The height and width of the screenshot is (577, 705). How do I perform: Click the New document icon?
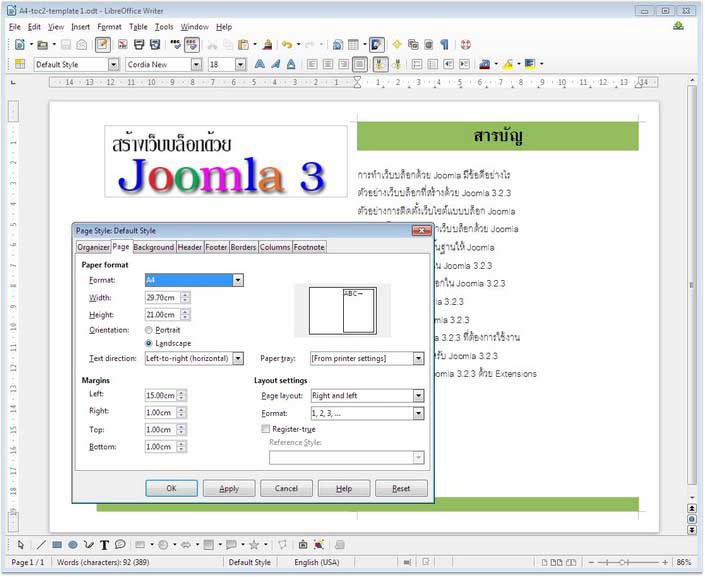coord(20,45)
